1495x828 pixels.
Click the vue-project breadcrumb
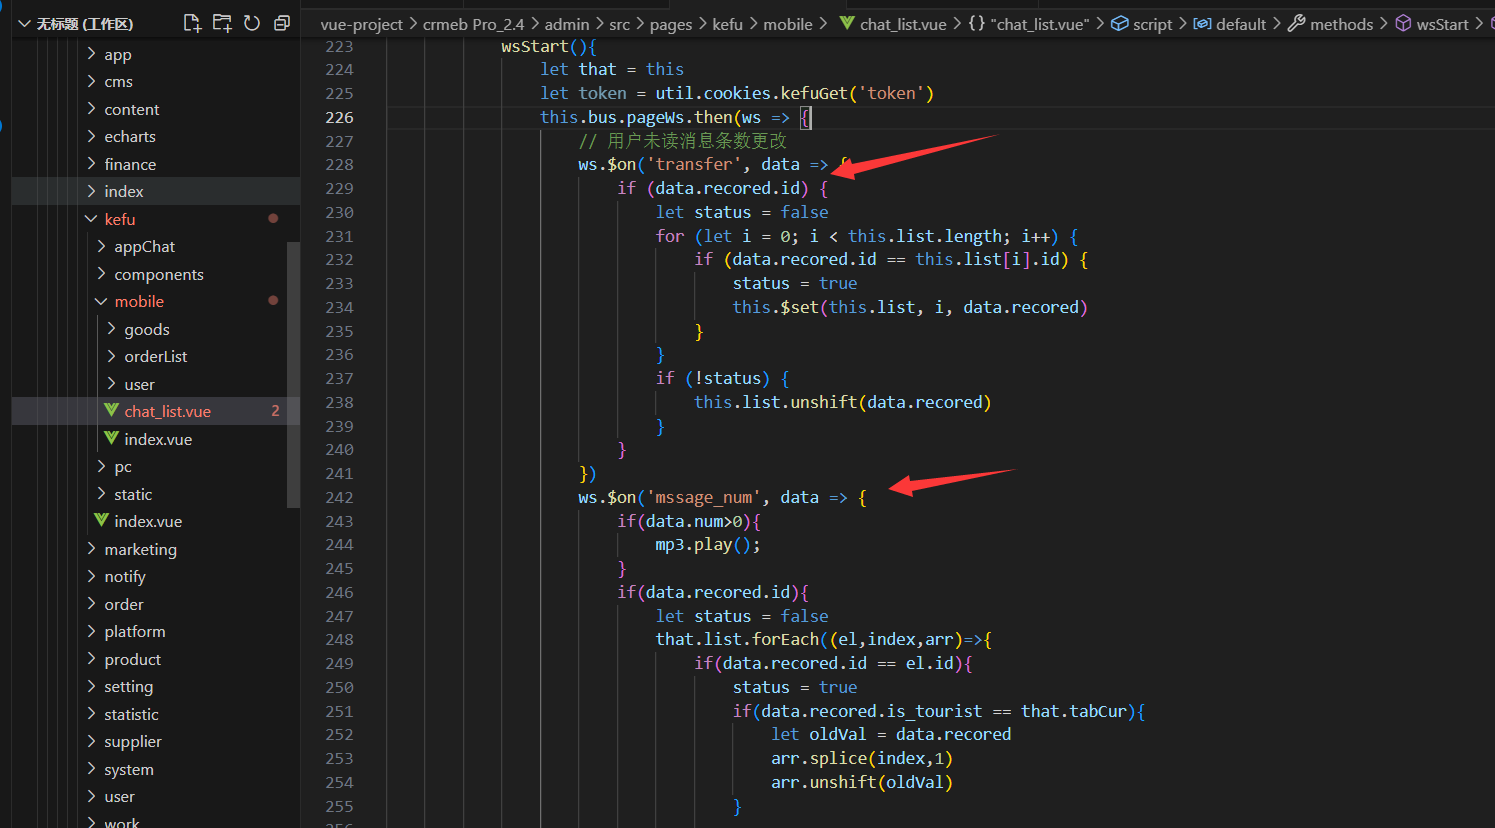point(361,24)
